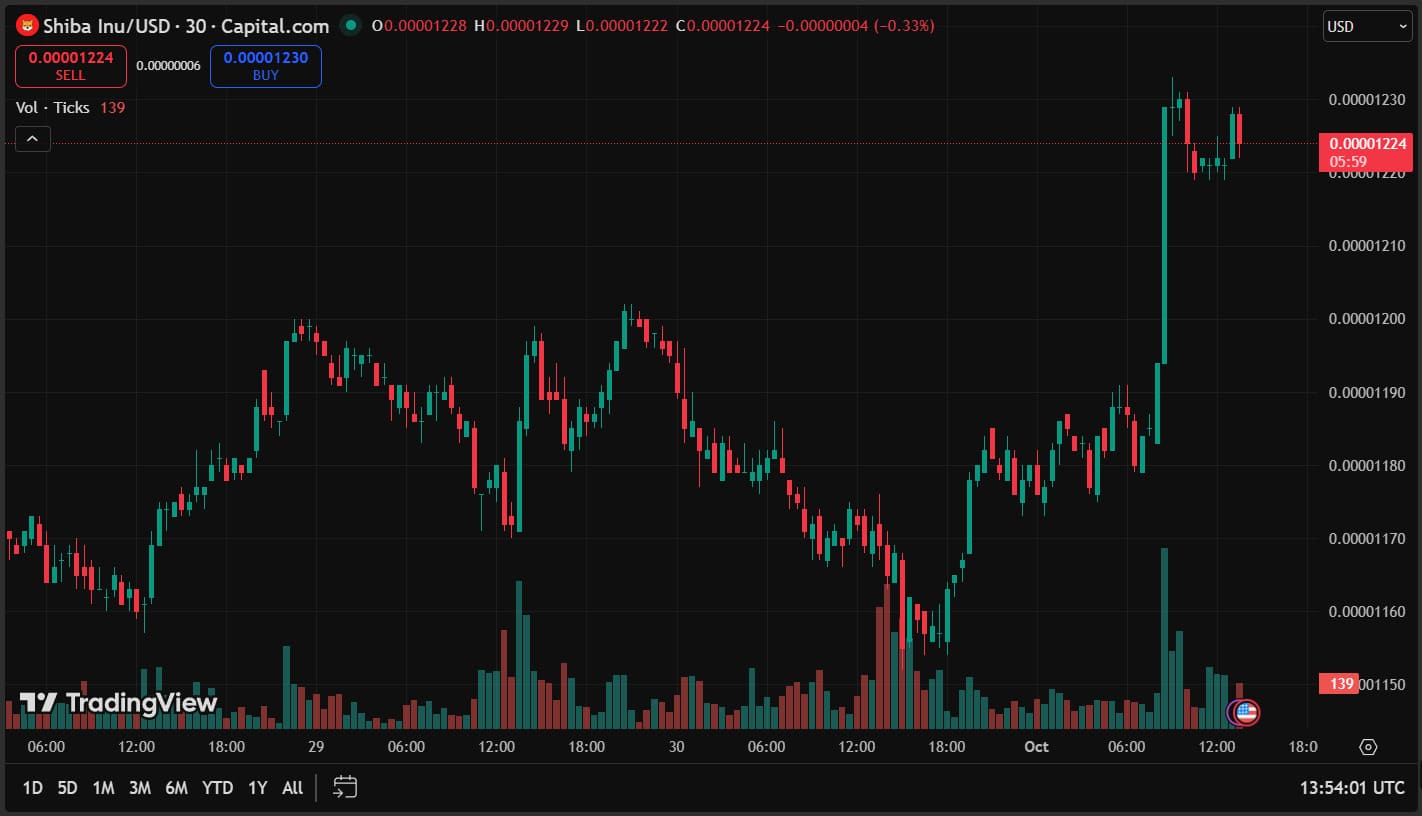Open the go-to-date calendar icon
This screenshot has width=1422, height=816.
click(x=345, y=787)
